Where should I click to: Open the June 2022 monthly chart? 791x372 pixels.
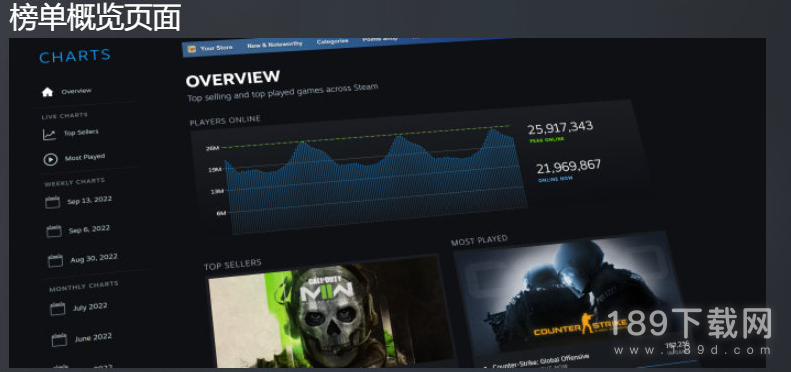tap(93, 338)
